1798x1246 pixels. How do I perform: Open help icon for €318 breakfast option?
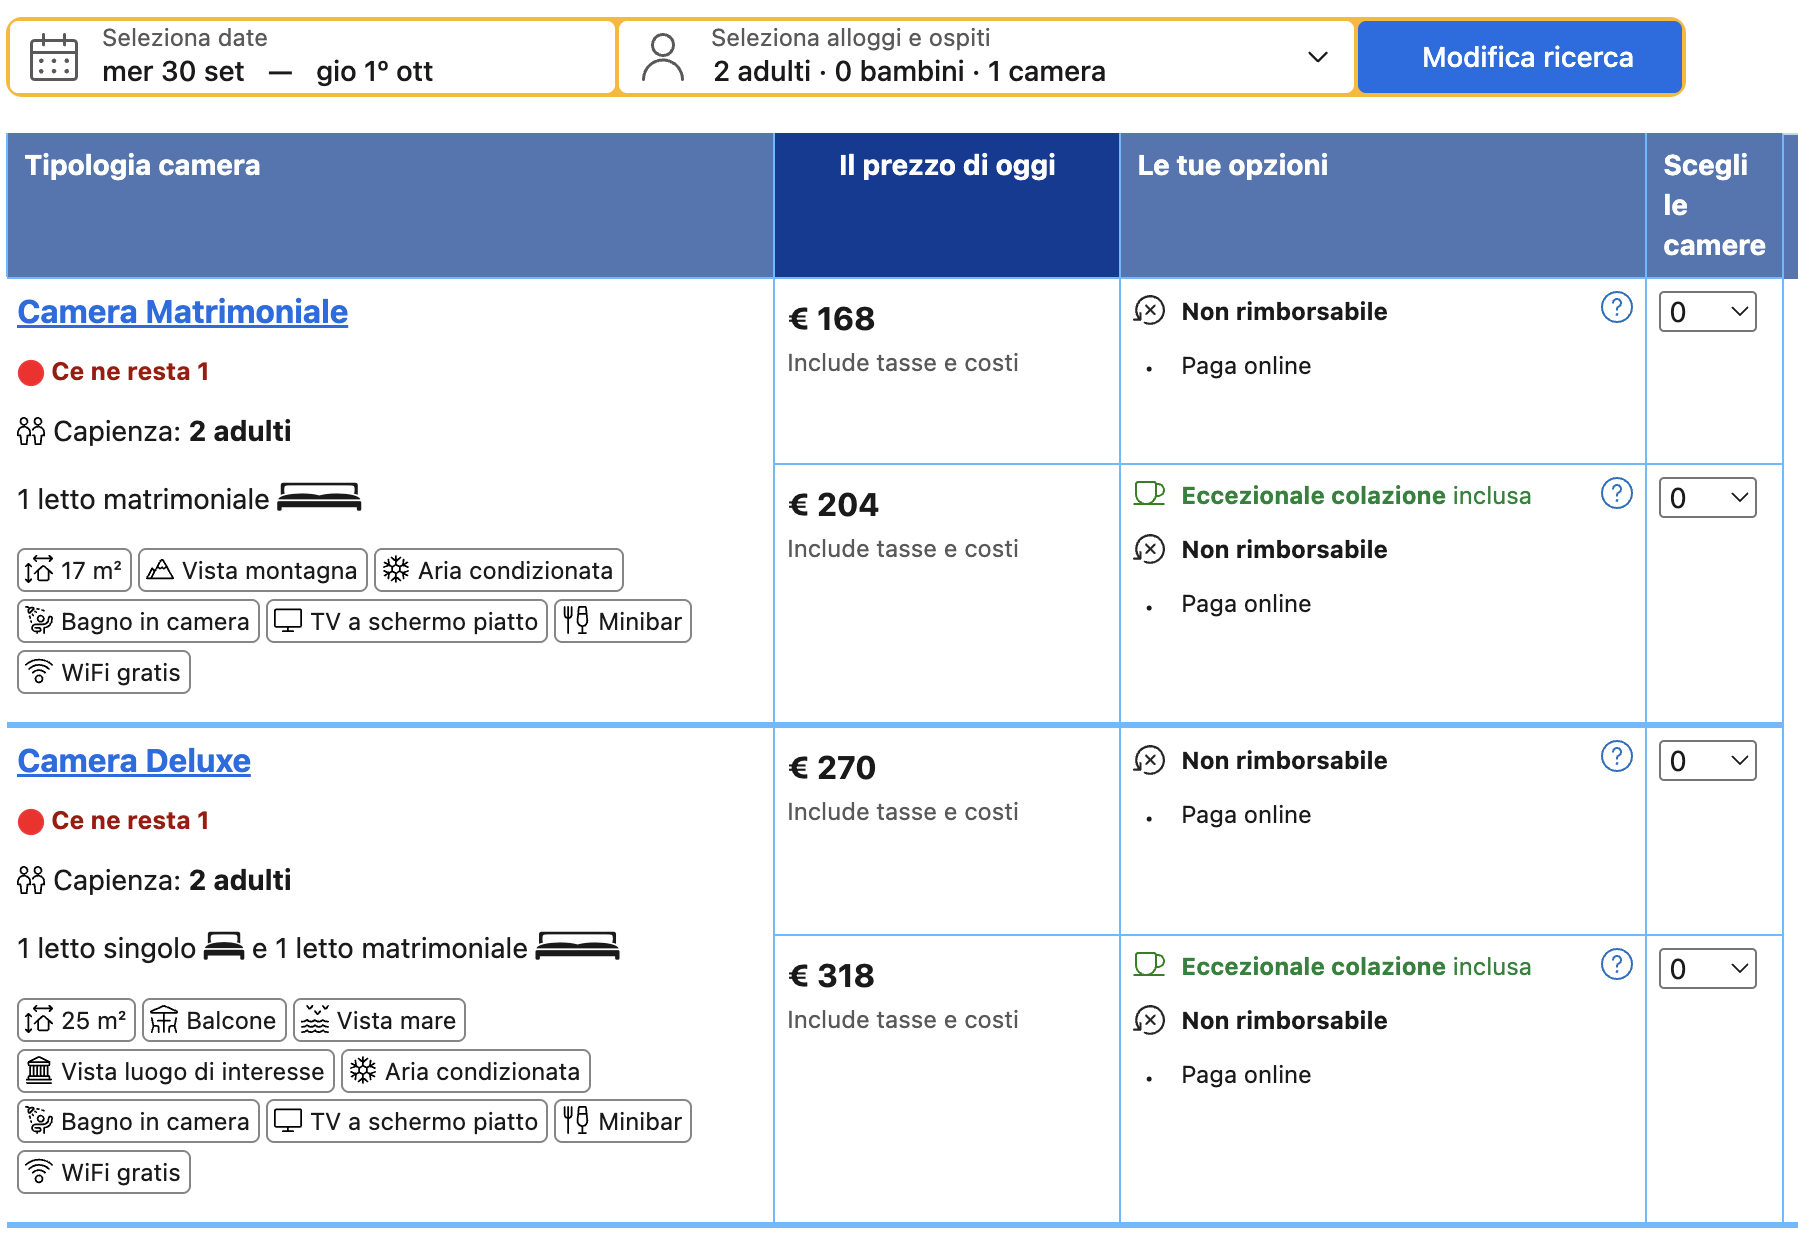click(1616, 964)
